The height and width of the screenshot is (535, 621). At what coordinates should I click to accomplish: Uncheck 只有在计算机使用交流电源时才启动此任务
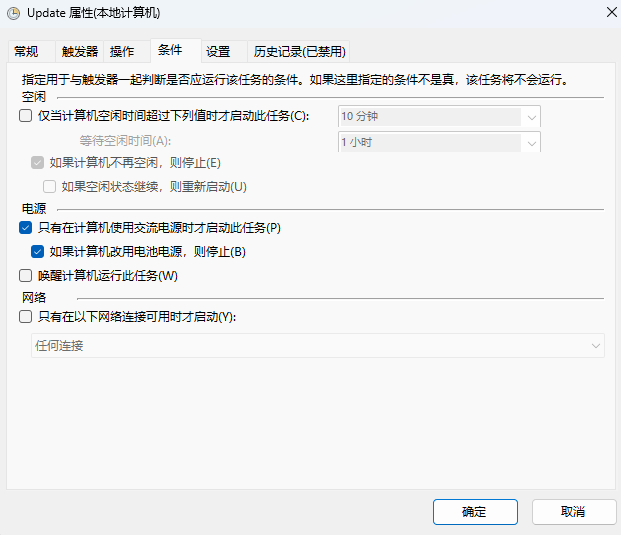[x=26, y=228]
